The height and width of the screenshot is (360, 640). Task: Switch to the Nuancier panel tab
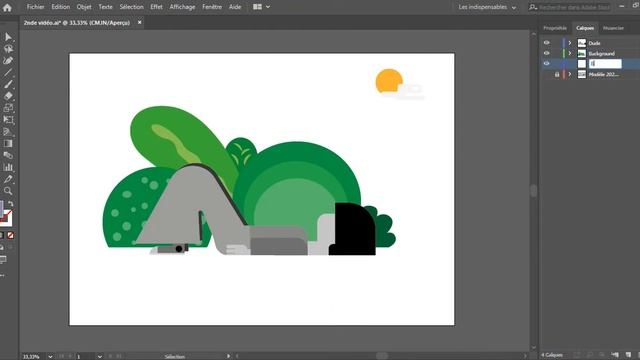(613, 28)
